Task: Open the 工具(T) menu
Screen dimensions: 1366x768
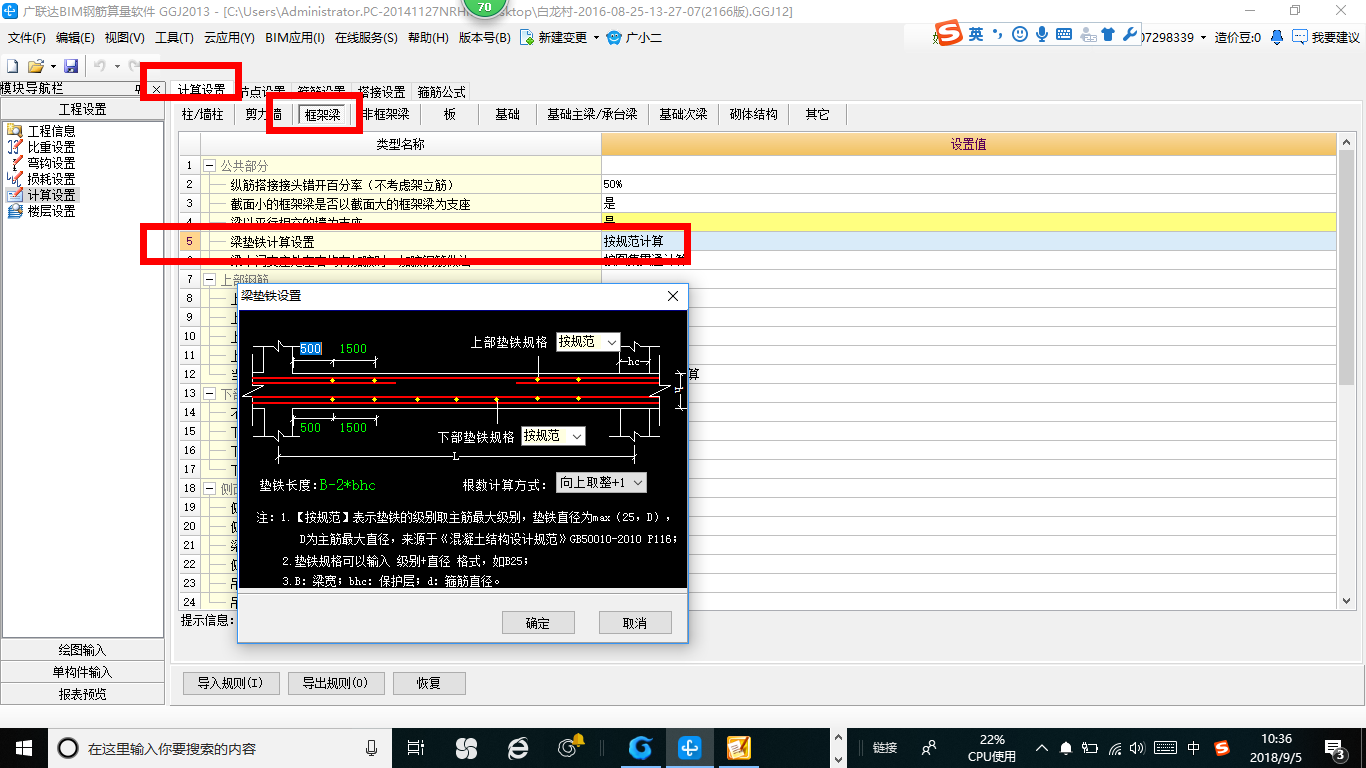Action: [174, 38]
